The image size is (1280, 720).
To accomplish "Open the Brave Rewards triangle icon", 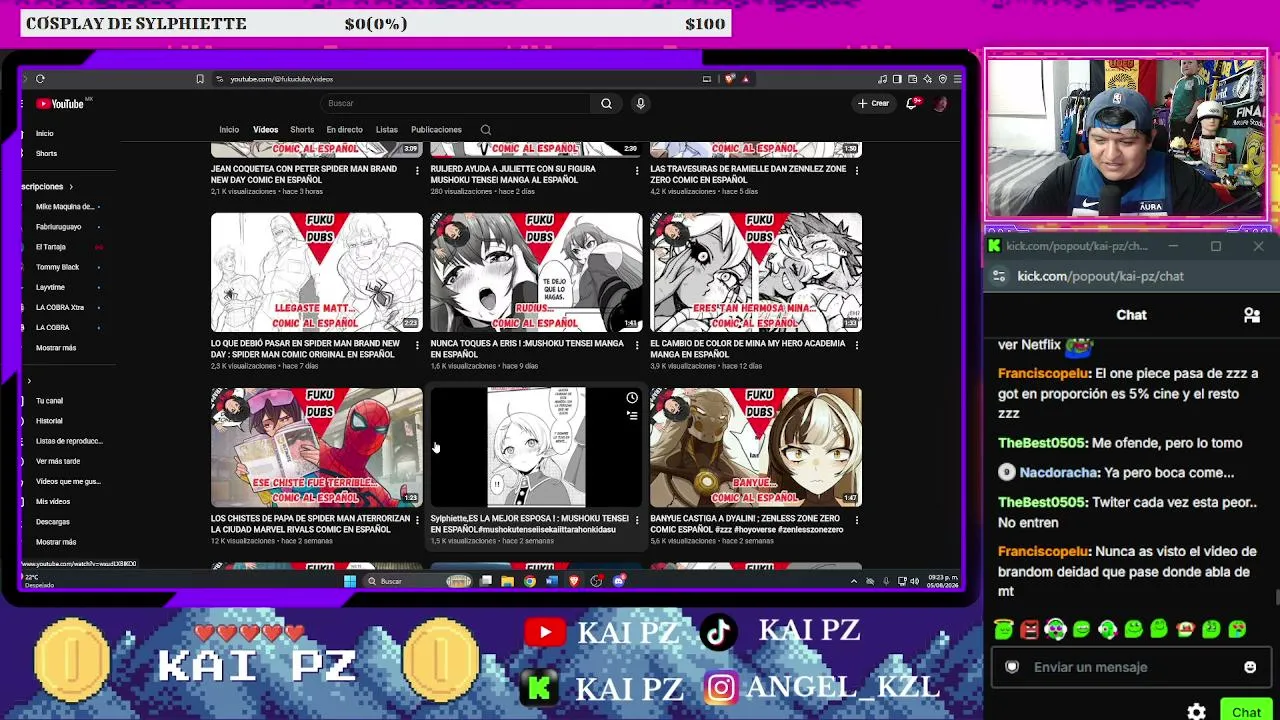I will 745,79.
